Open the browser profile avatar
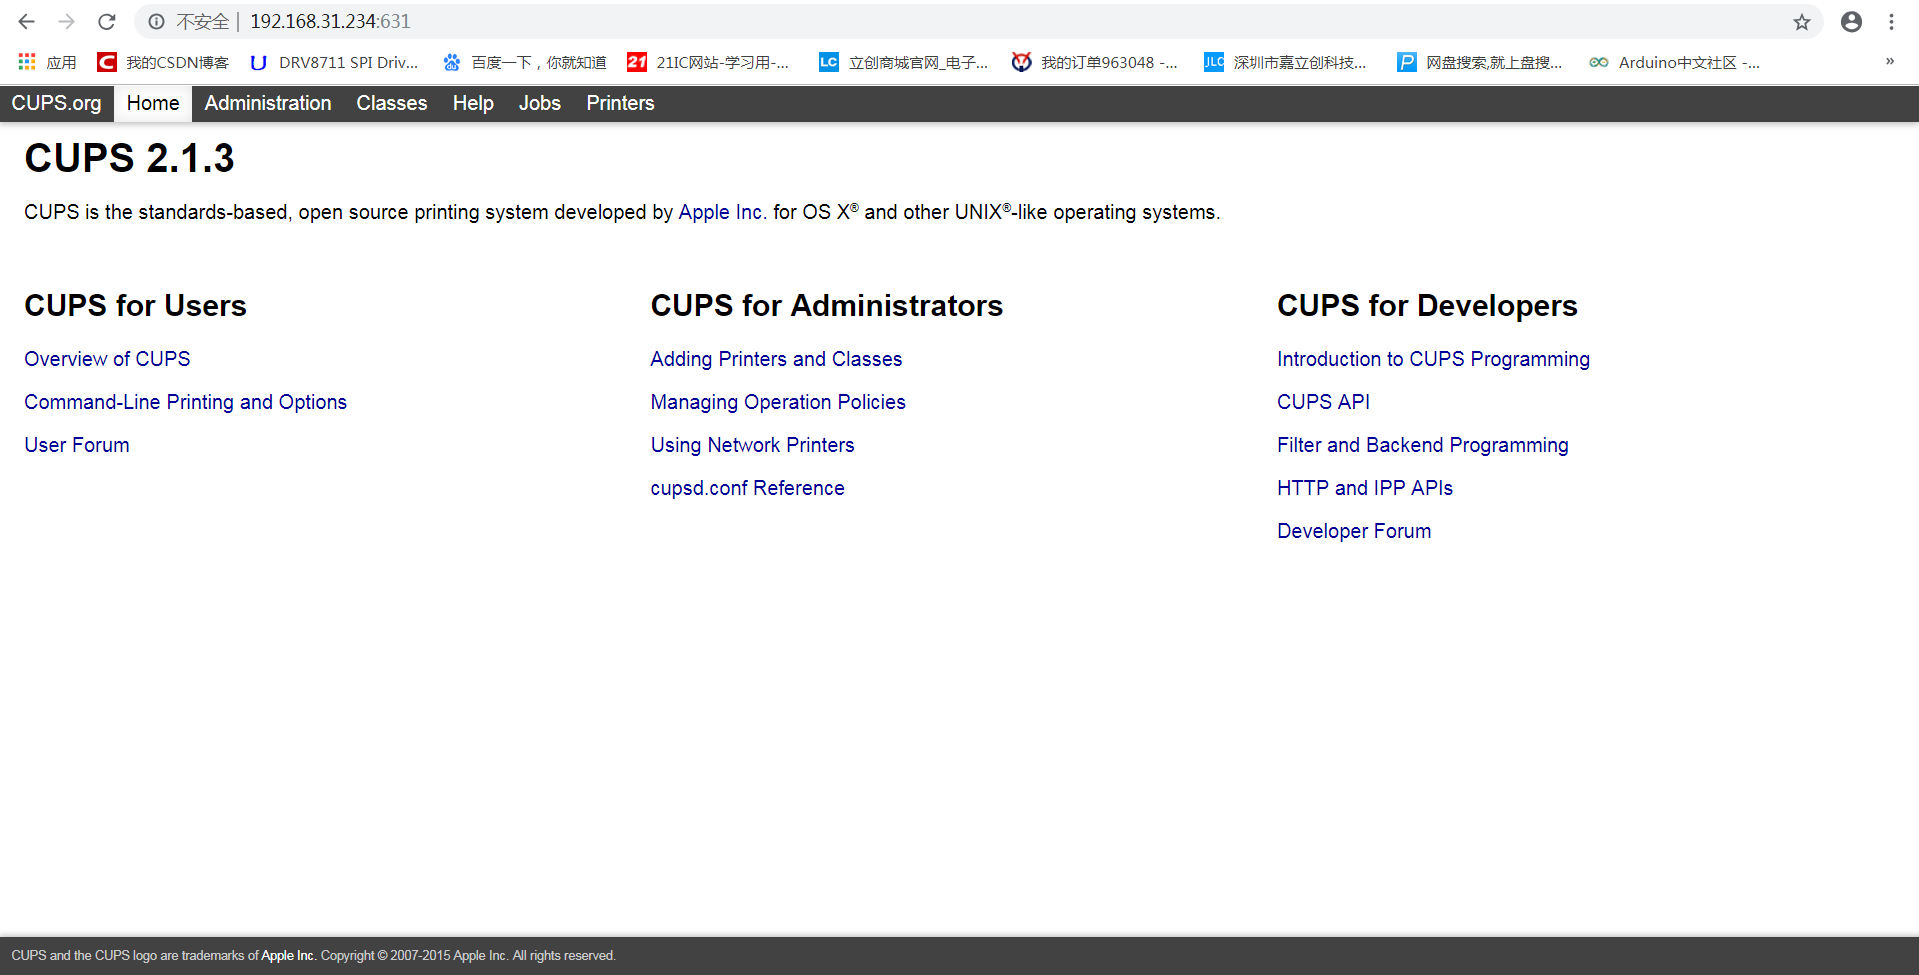The image size is (1919, 975). pos(1851,21)
